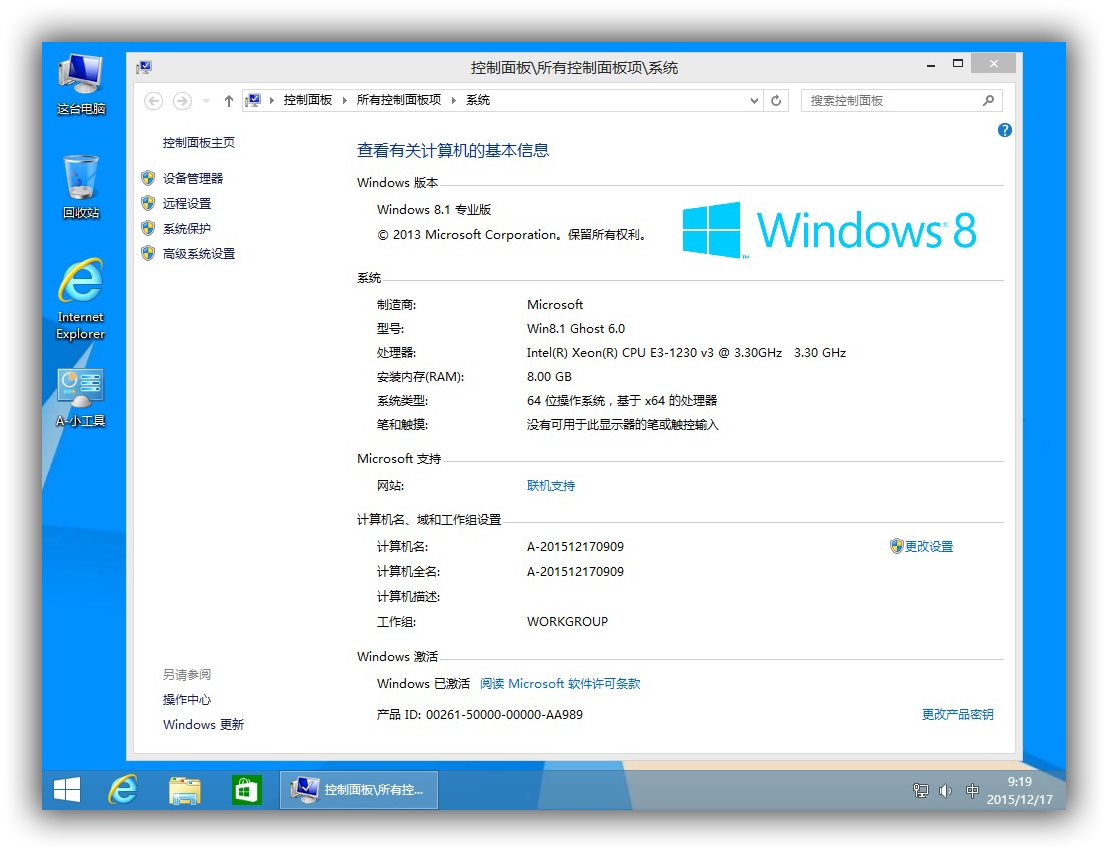Viewport: 1108px width, 852px height.
Task: Open 这台电脑 desktop icon
Action: tap(81, 83)
